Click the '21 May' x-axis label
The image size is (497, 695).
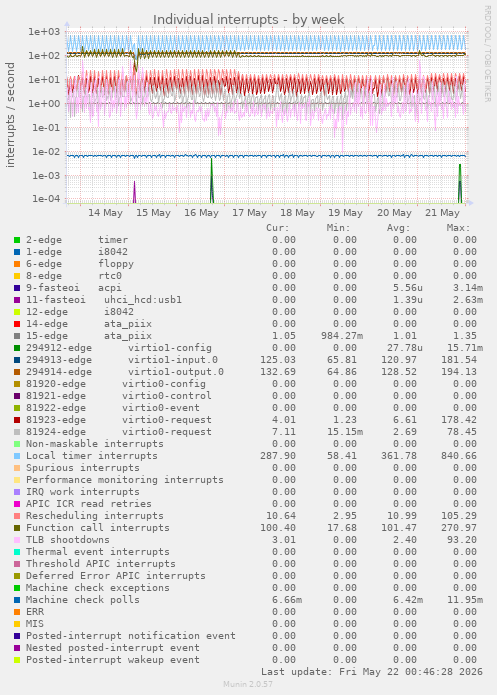(442, 213)
